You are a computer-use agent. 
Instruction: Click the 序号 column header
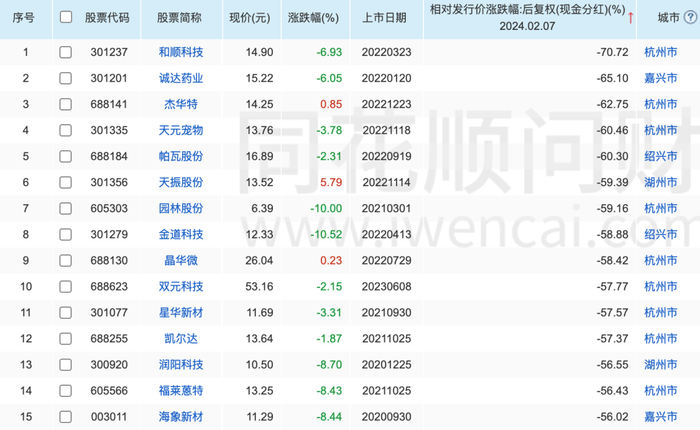point(23,18)
